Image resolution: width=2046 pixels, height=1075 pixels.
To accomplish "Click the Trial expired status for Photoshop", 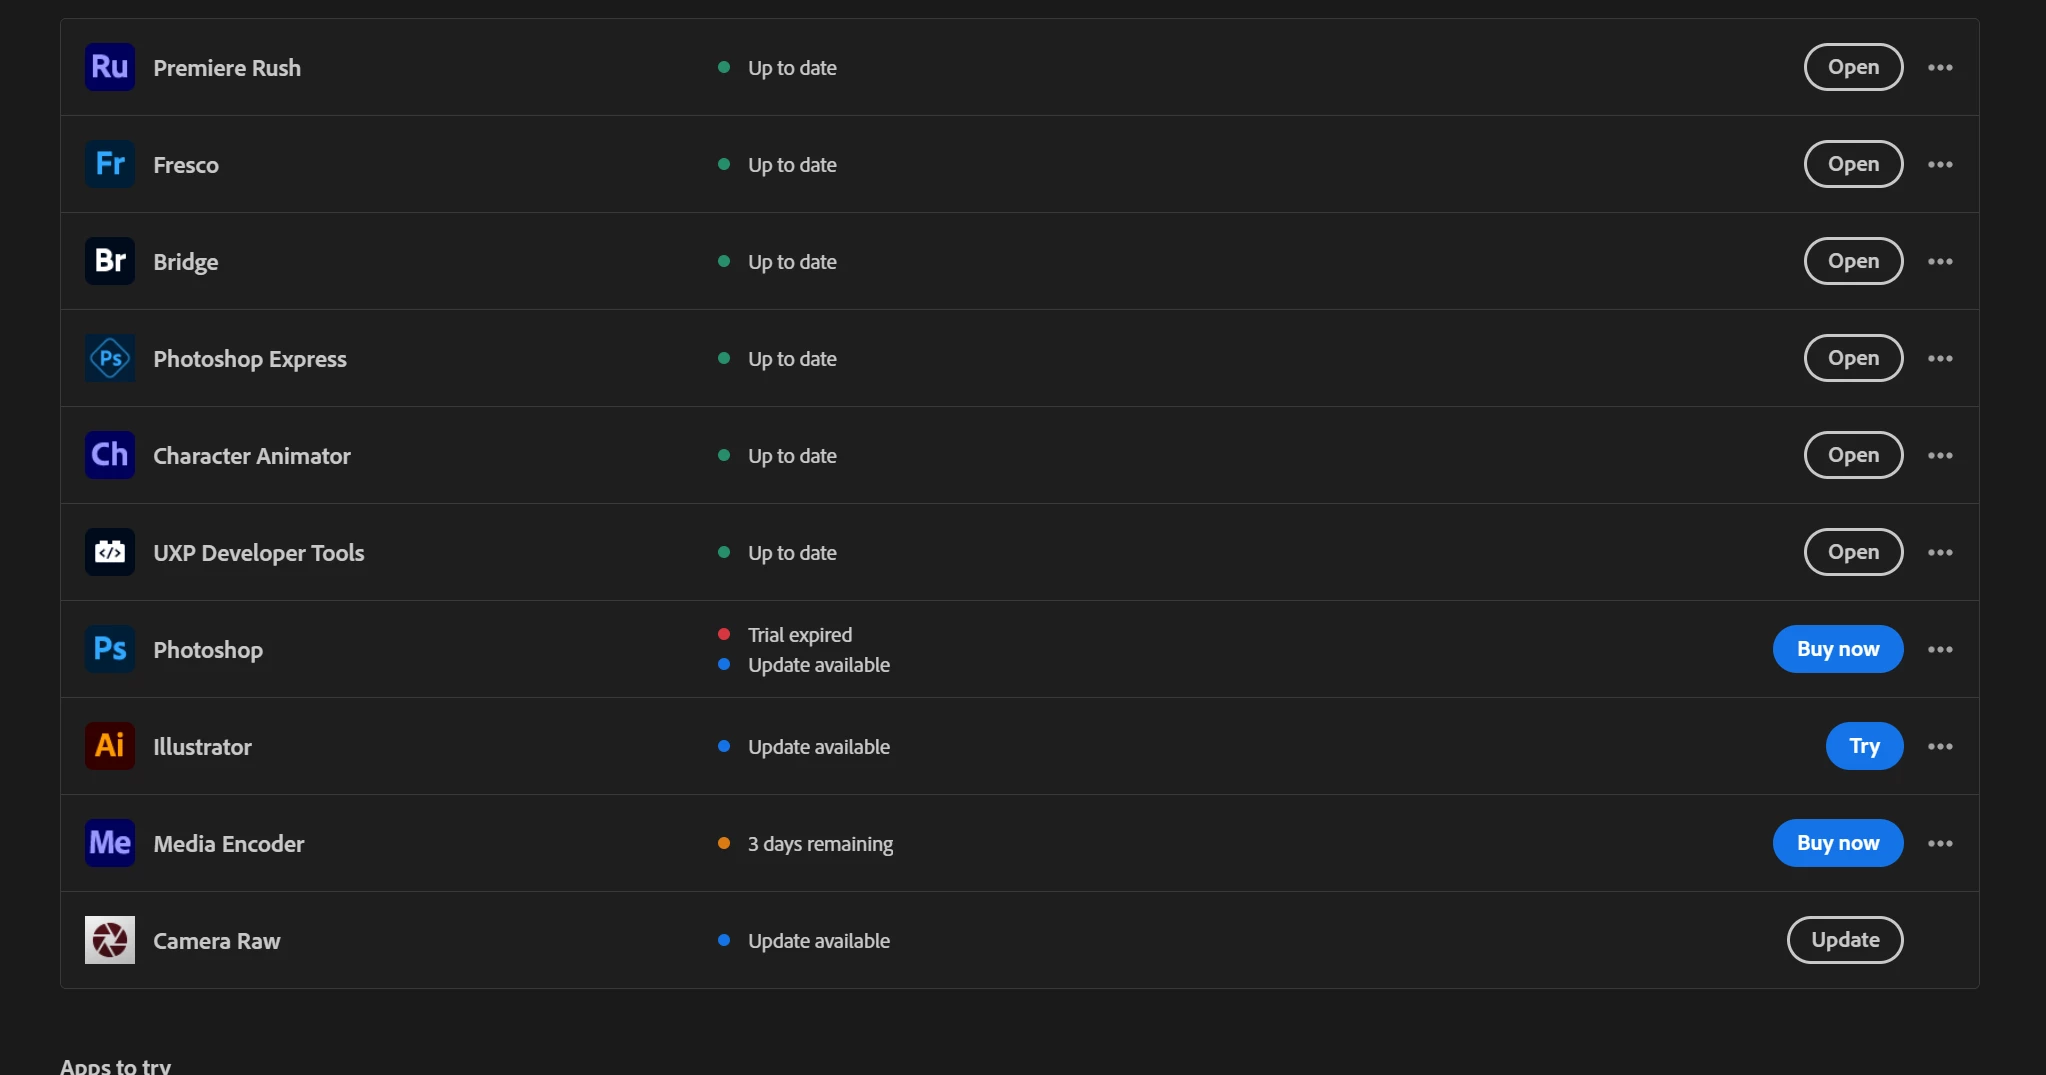I will 800,635.
